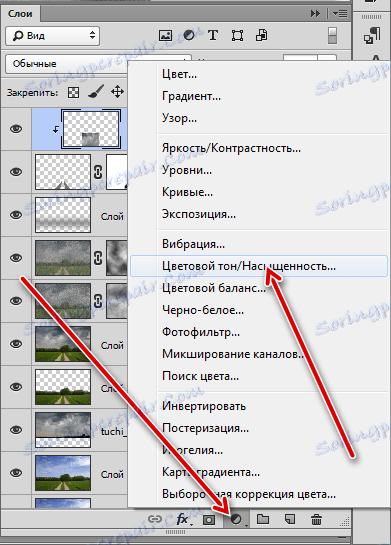391x545 pixels.
Task: Open the layer styles fx button
Action: [x=183, y=520]
